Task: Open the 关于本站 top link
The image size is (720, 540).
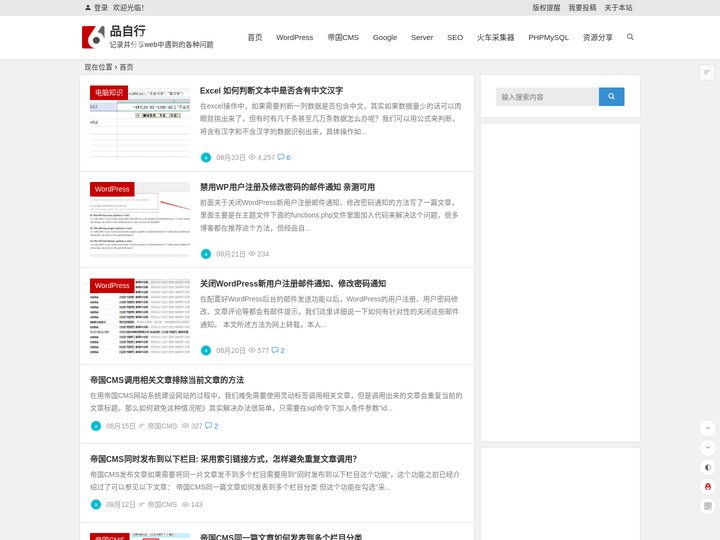Action: click(x=618, y=7)
